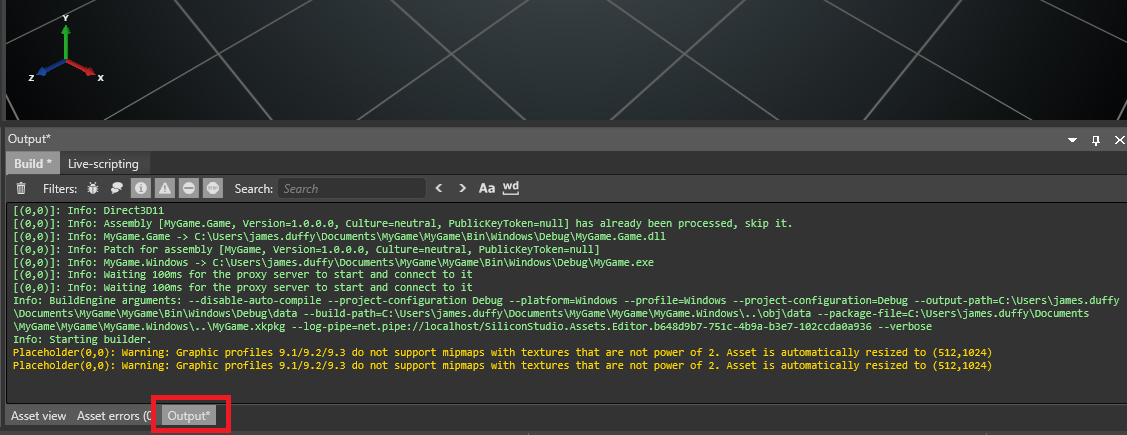Toggle the info messages filter
Image resolution: width=1127 pixels, height=435 pixels.
point(141,188)
